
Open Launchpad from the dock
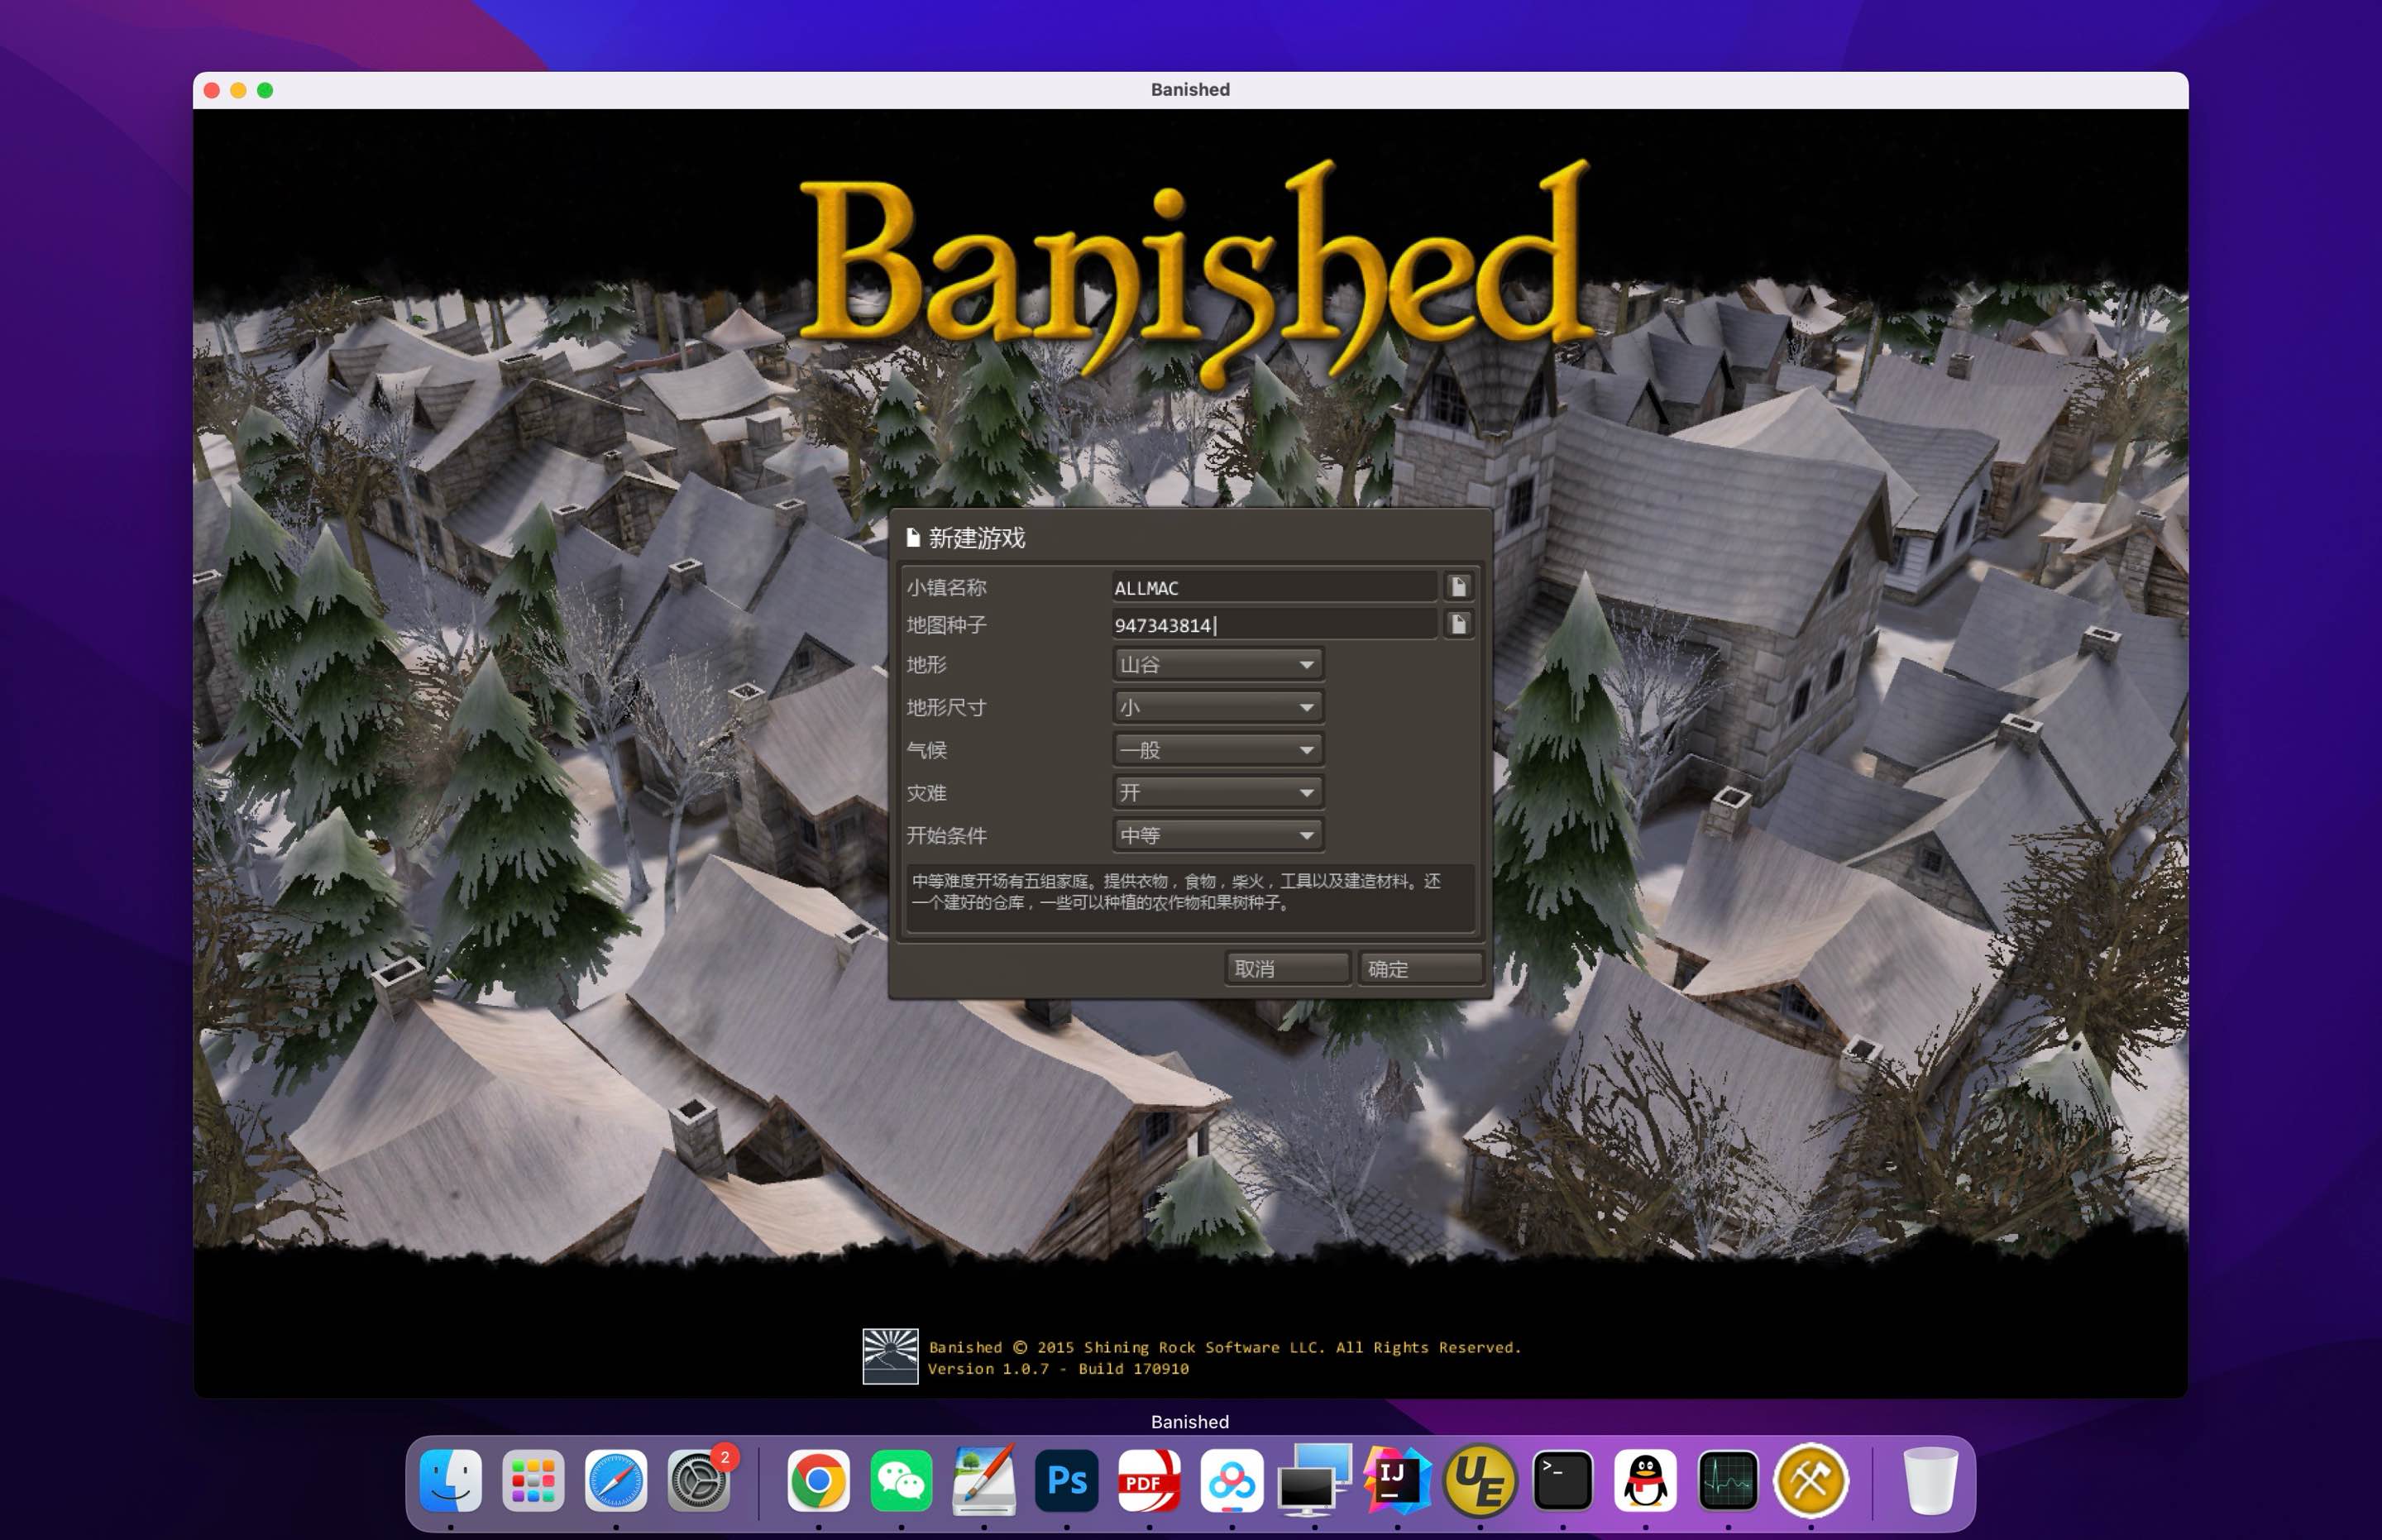pyautogui.click(x=533, y=1481)
